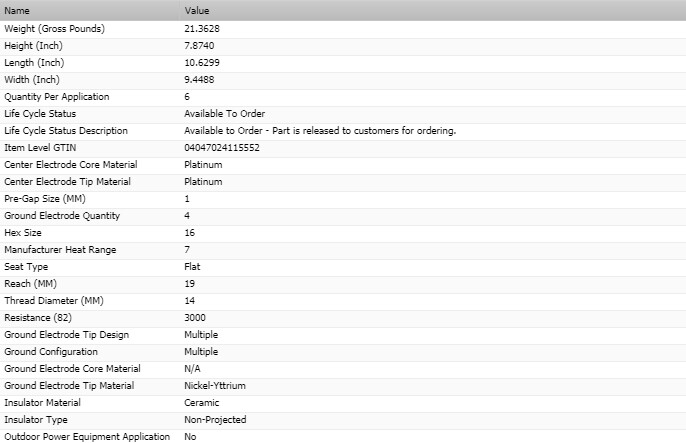The width and height of the screenshot is (686, 443).
Task: Select the Hex Size row
Action: pos(343,234)
